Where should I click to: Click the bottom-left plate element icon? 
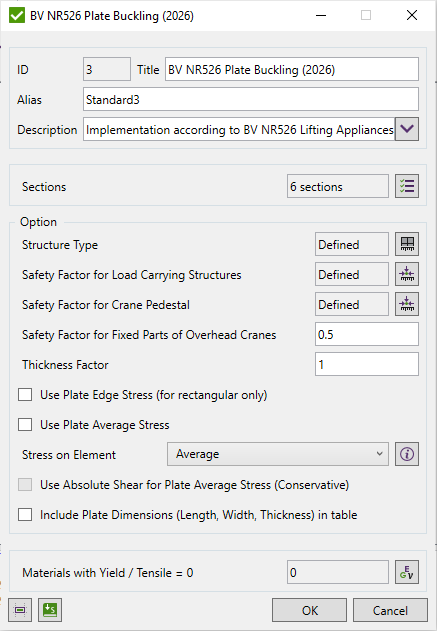point(20,610)
